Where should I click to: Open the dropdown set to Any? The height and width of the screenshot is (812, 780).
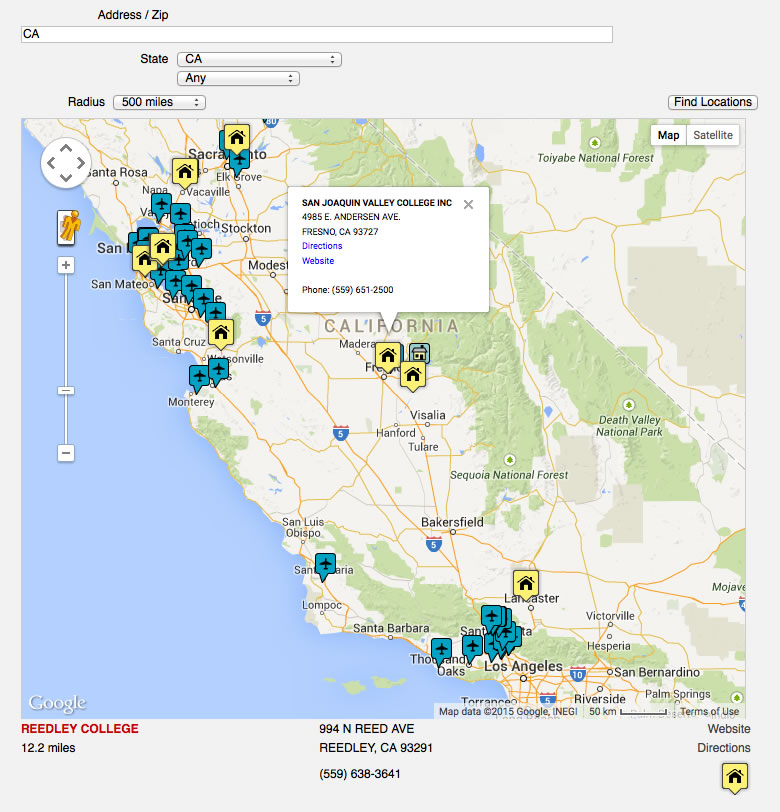(238, 78)
